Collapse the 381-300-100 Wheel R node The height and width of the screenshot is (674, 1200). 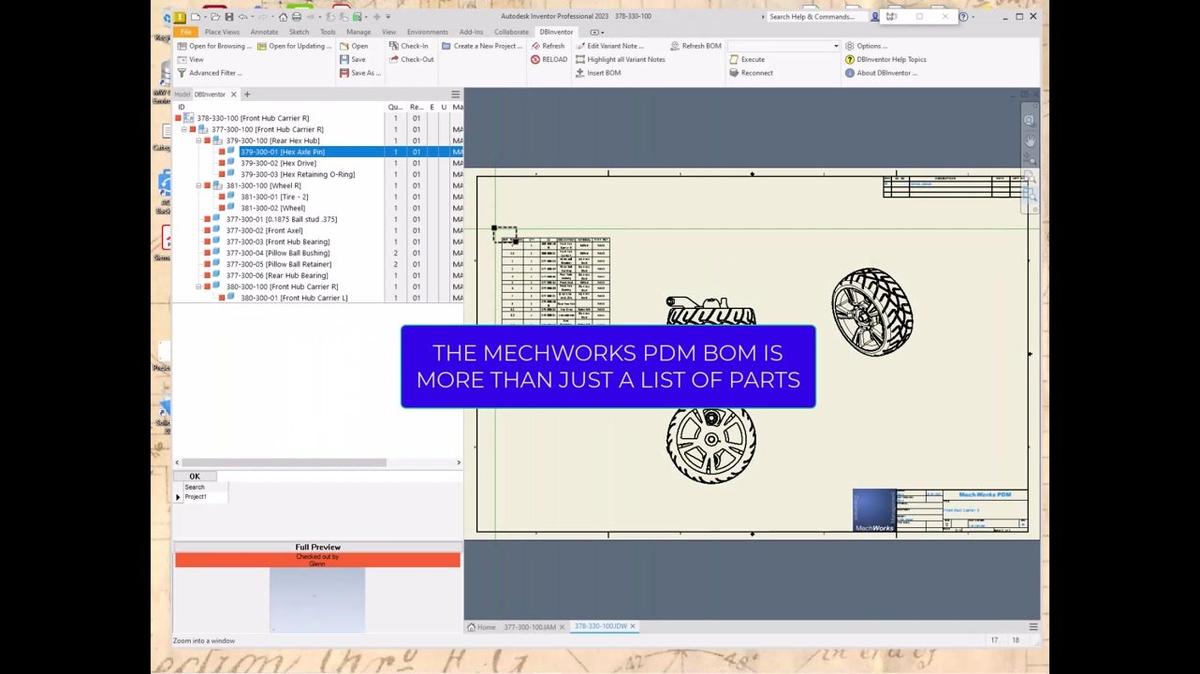click(x=198, y=186)
